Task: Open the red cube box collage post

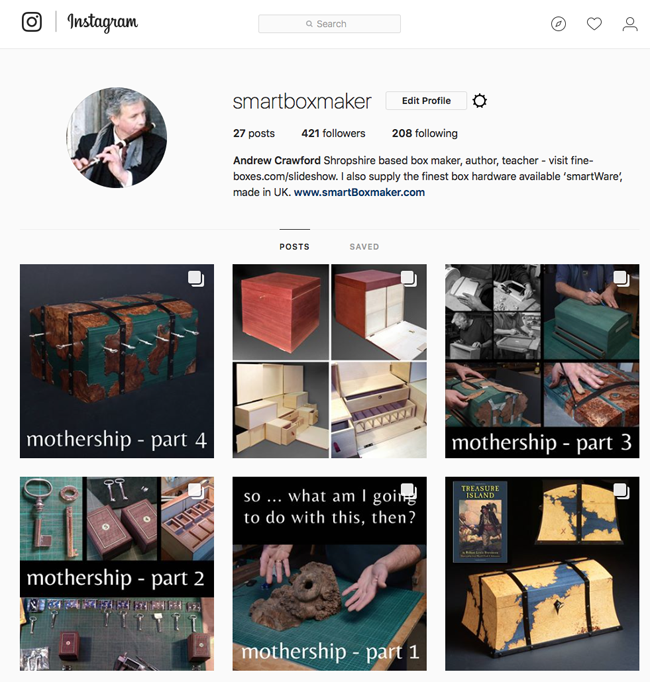Action: [x=329, y=361]
